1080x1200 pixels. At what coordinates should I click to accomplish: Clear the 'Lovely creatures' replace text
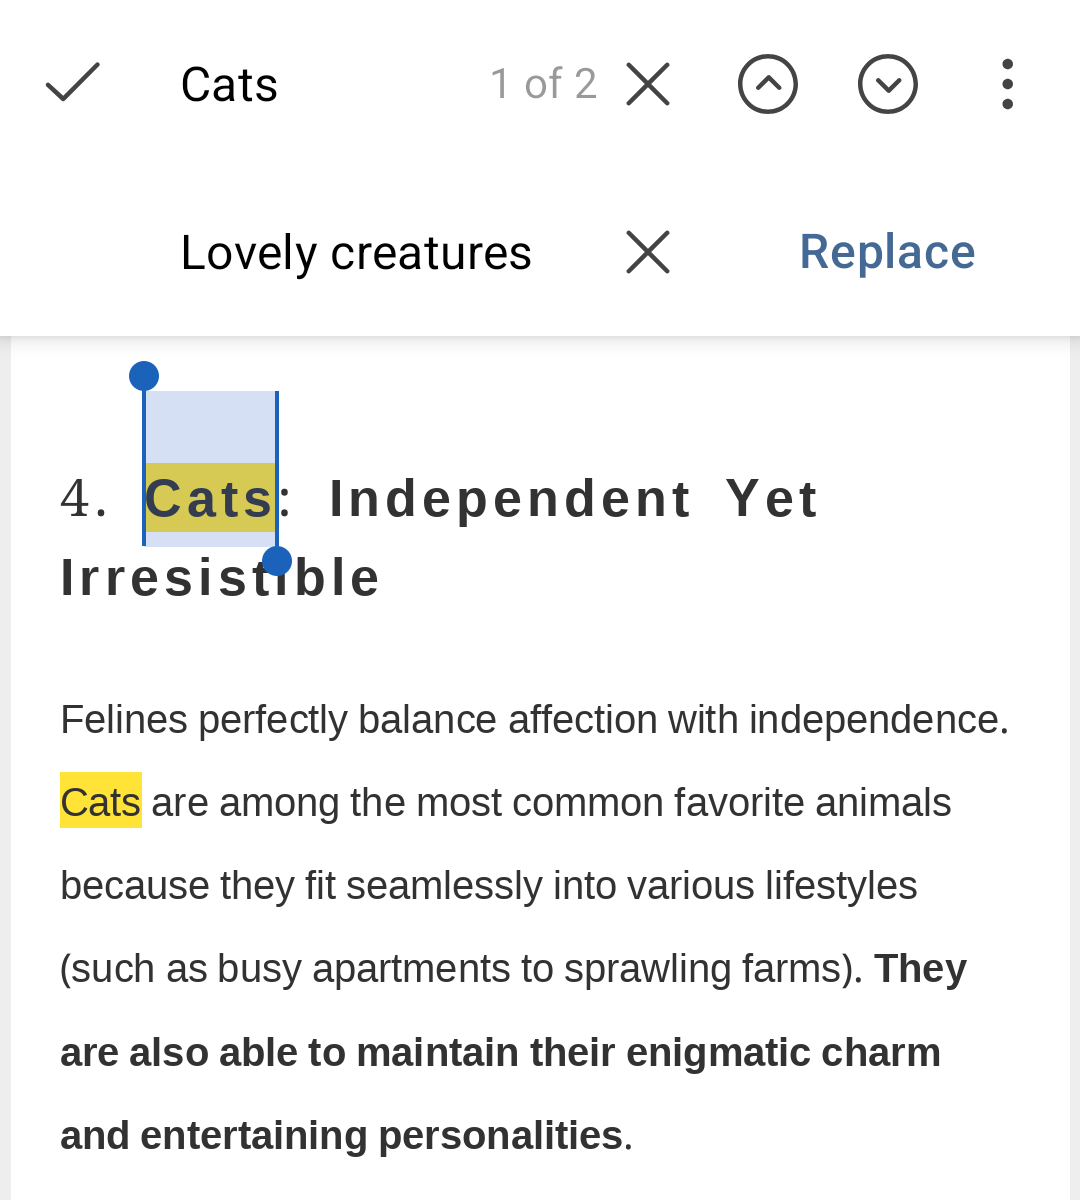(647, 252)
